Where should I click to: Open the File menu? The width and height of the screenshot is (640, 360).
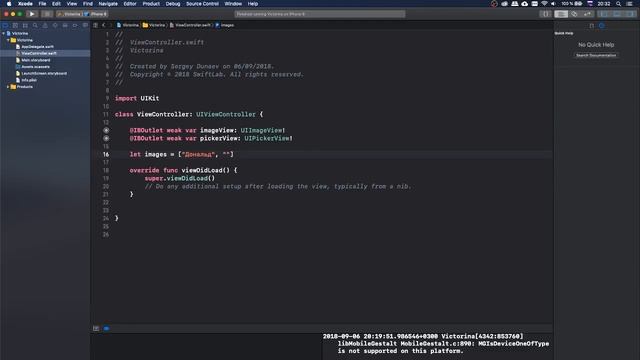coord(42,4)
